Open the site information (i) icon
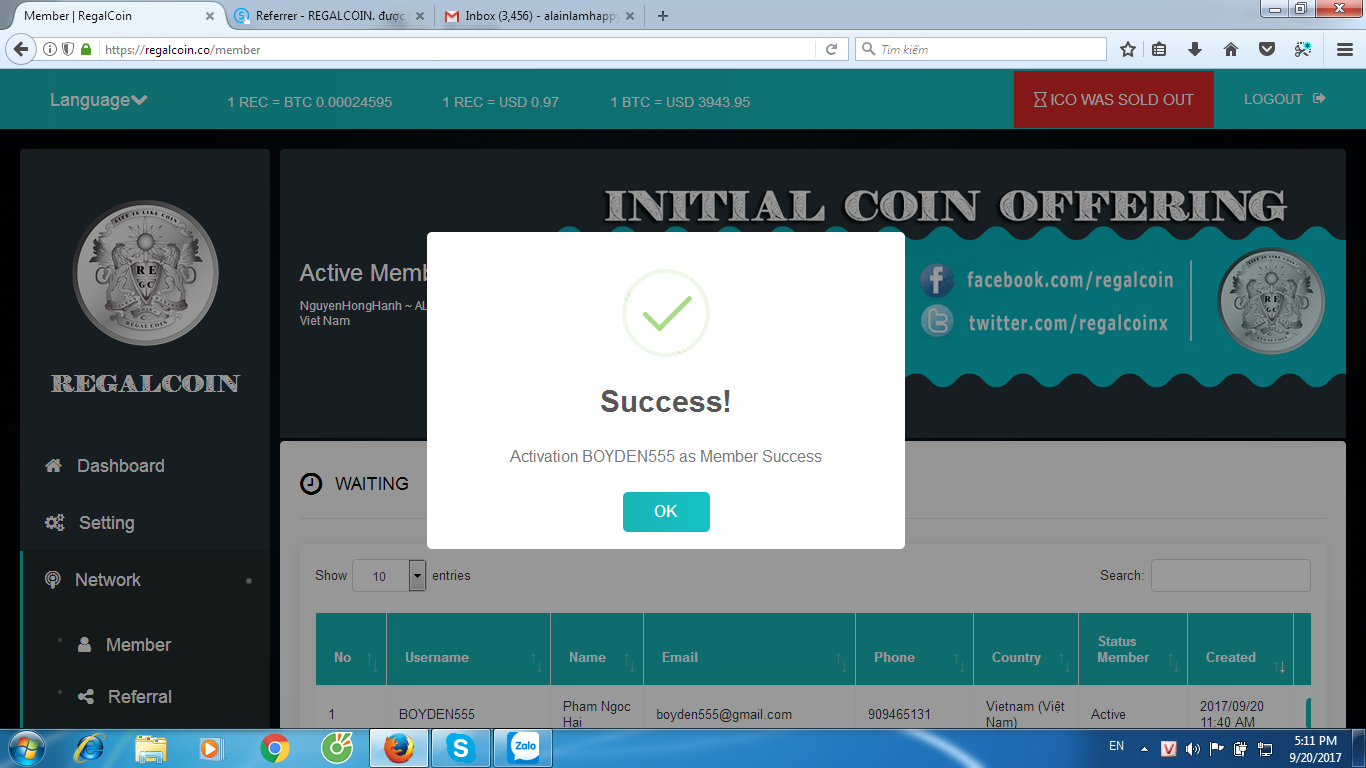This screenshot has height=768, width=1366. tap(50, 49)
